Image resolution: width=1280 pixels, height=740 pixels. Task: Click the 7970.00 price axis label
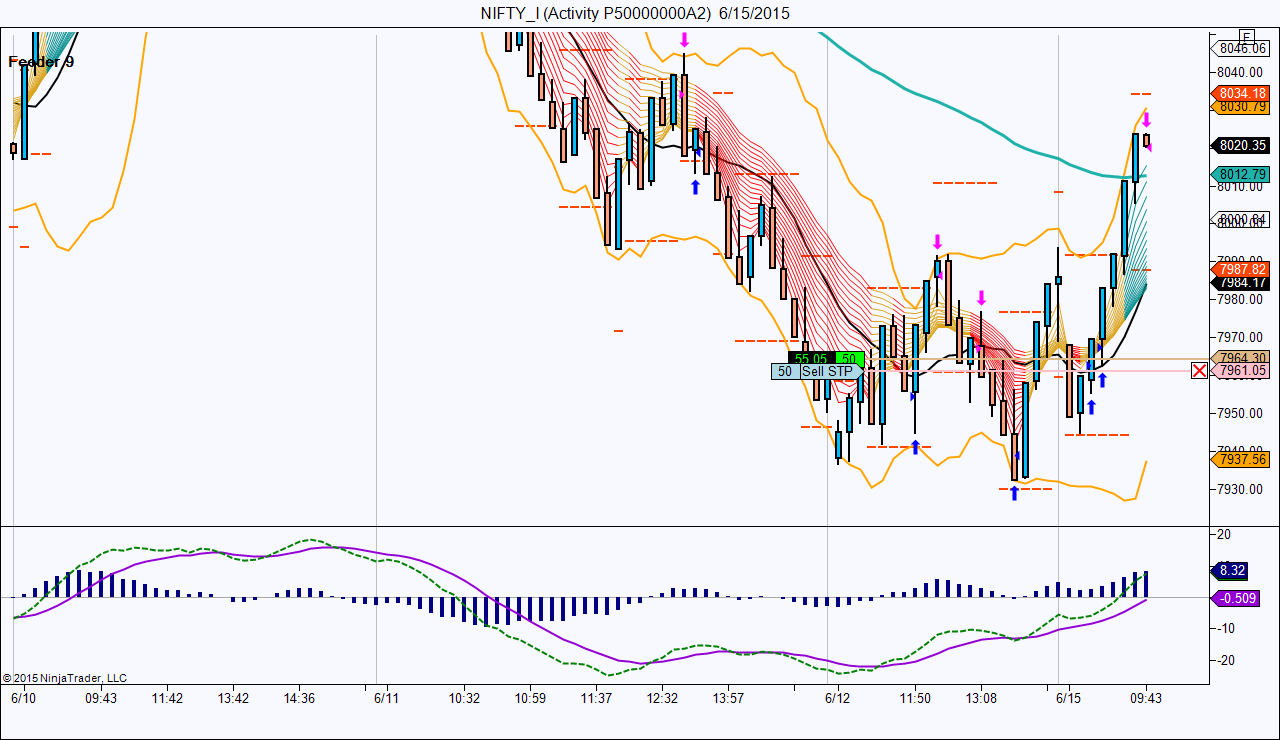[1238, 338]
